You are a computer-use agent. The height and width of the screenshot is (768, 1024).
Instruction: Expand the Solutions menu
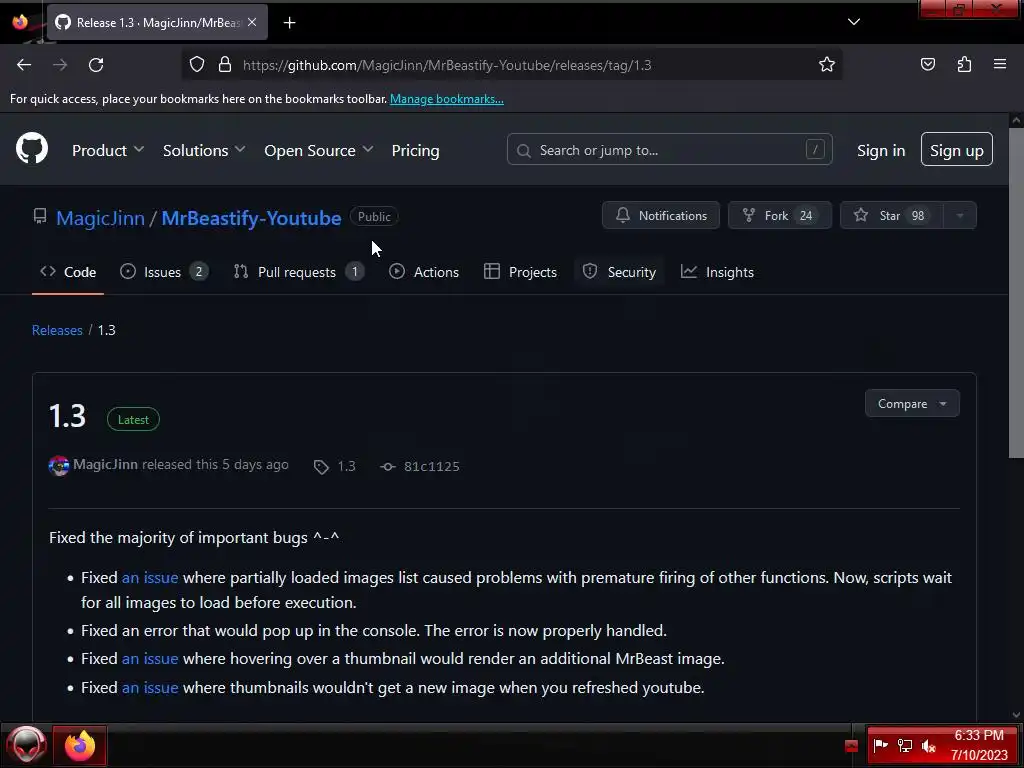click(x=204, y=150)
